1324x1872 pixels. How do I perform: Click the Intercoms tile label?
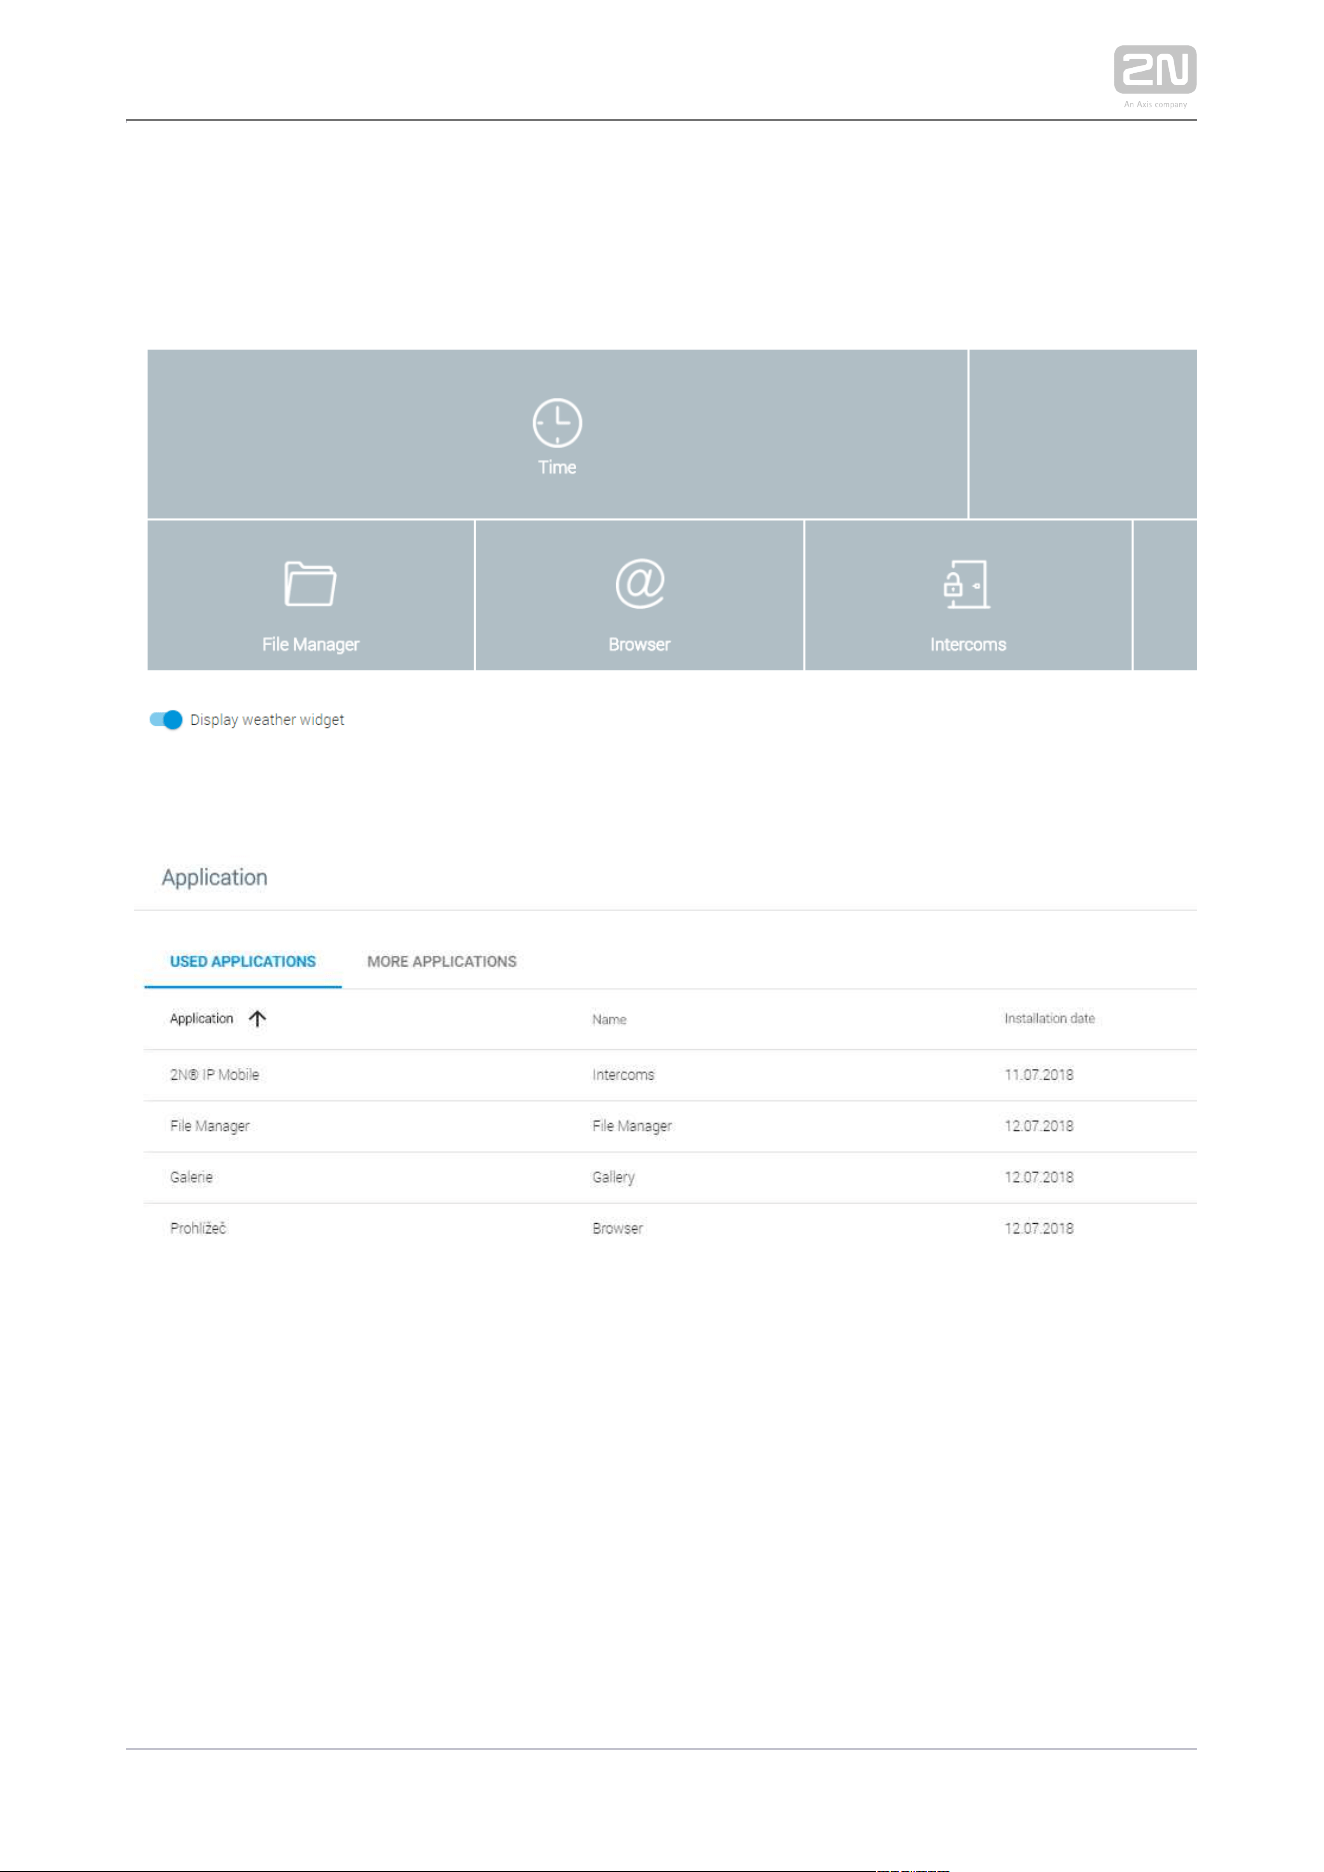pyautogui.click(x=968, y=645)
